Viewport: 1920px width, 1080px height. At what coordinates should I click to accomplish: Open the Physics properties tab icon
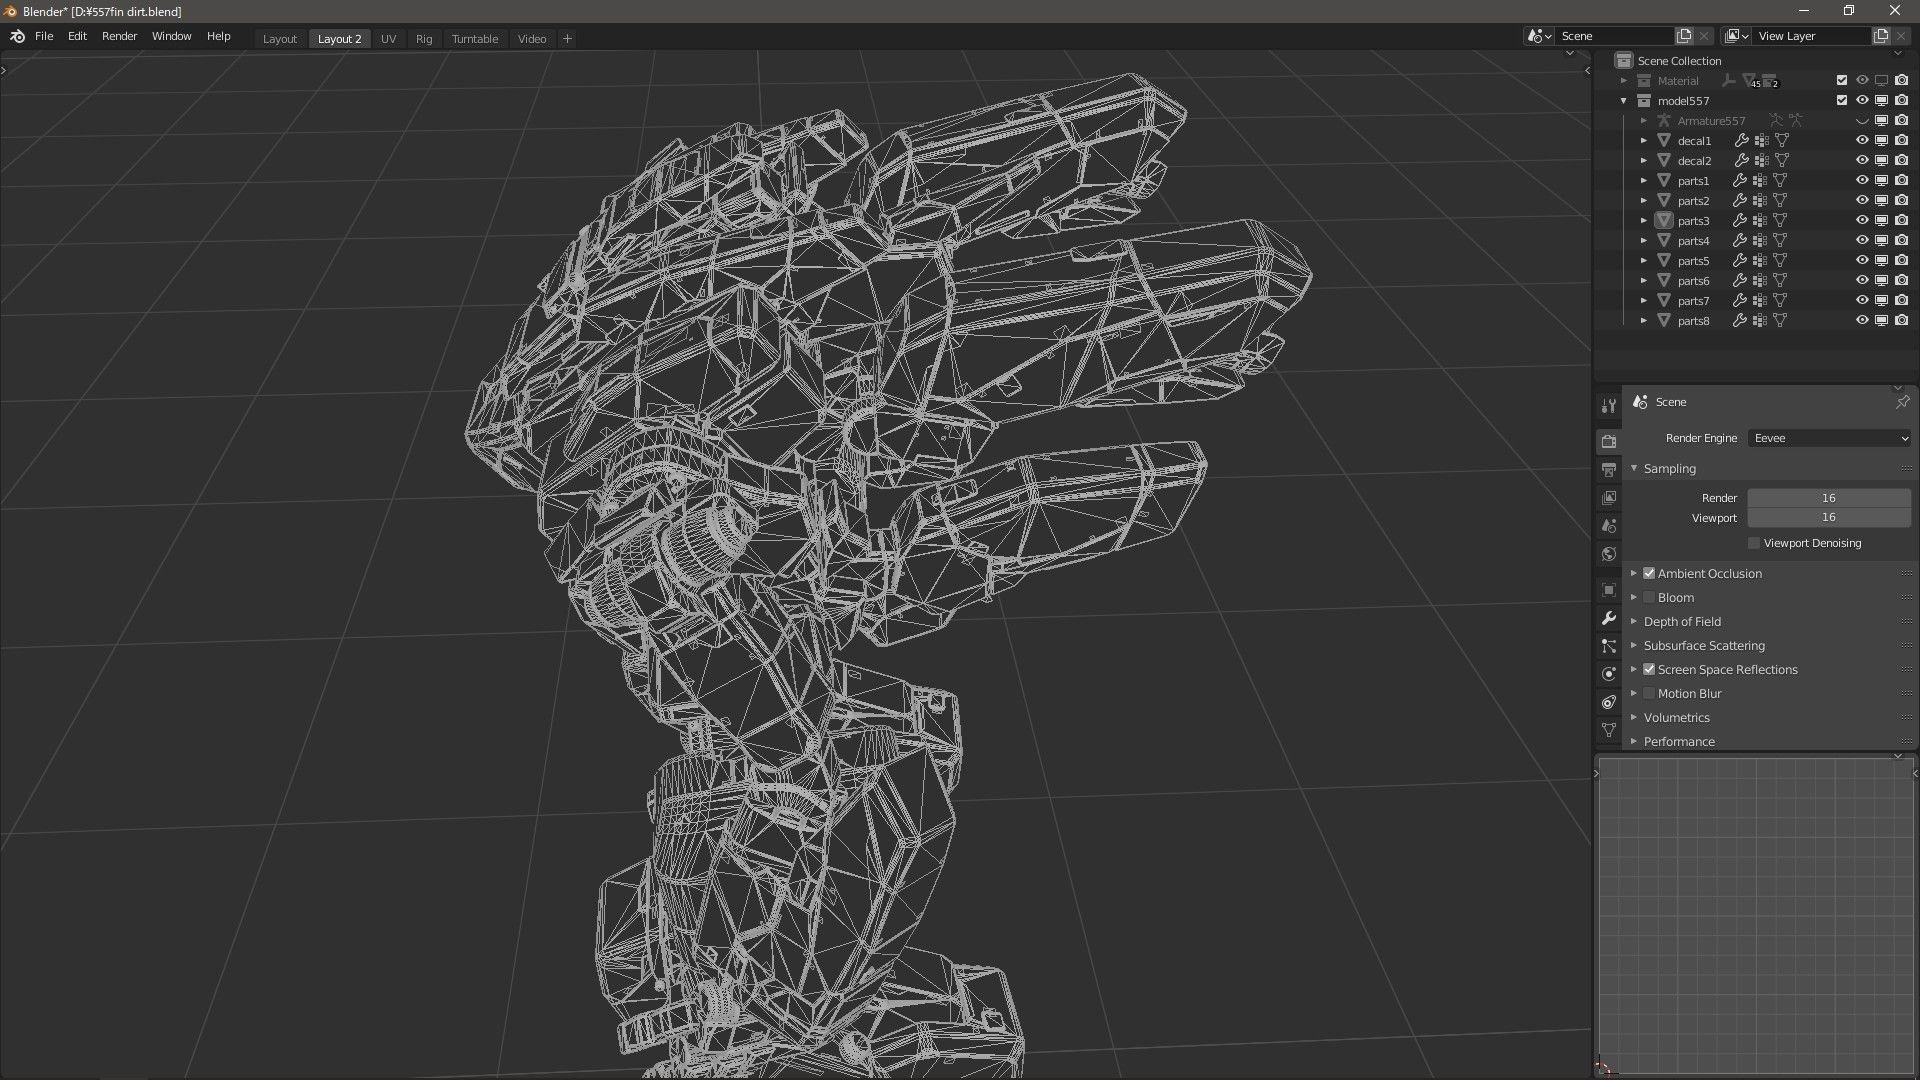point(1608,674)
